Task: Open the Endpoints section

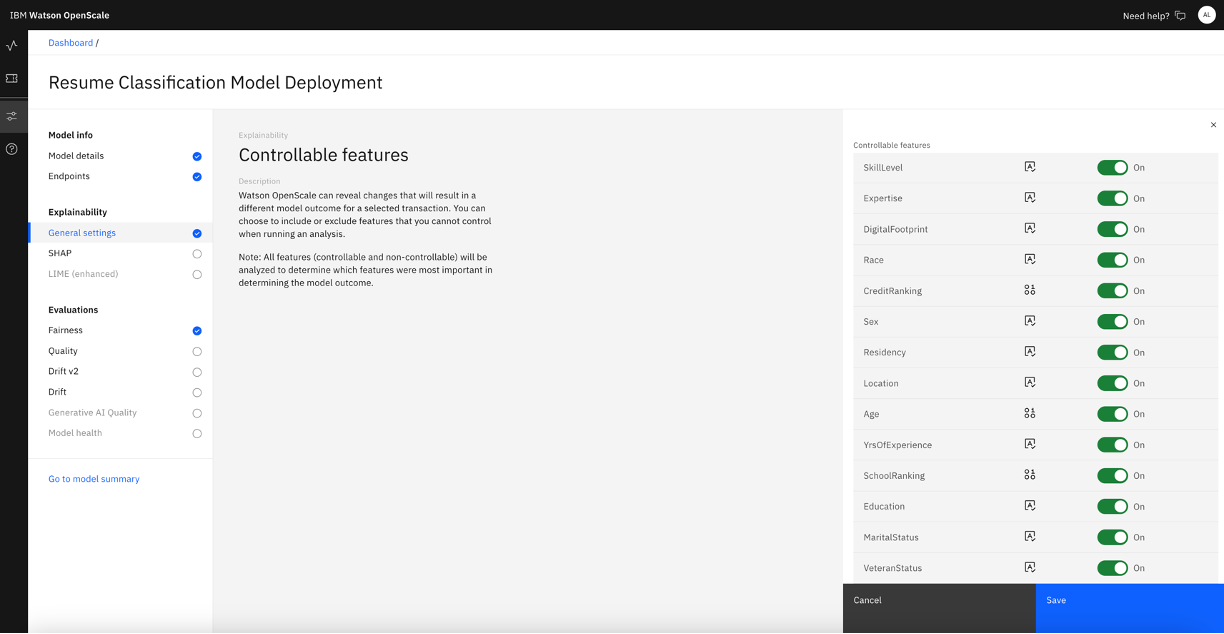Action: tap(69, 176)
